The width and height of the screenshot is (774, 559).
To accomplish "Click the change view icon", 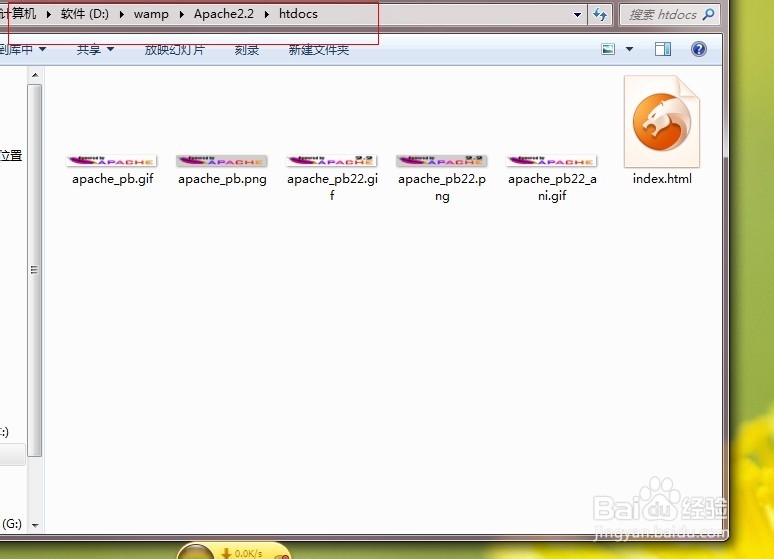I will (x=608, y=49).
